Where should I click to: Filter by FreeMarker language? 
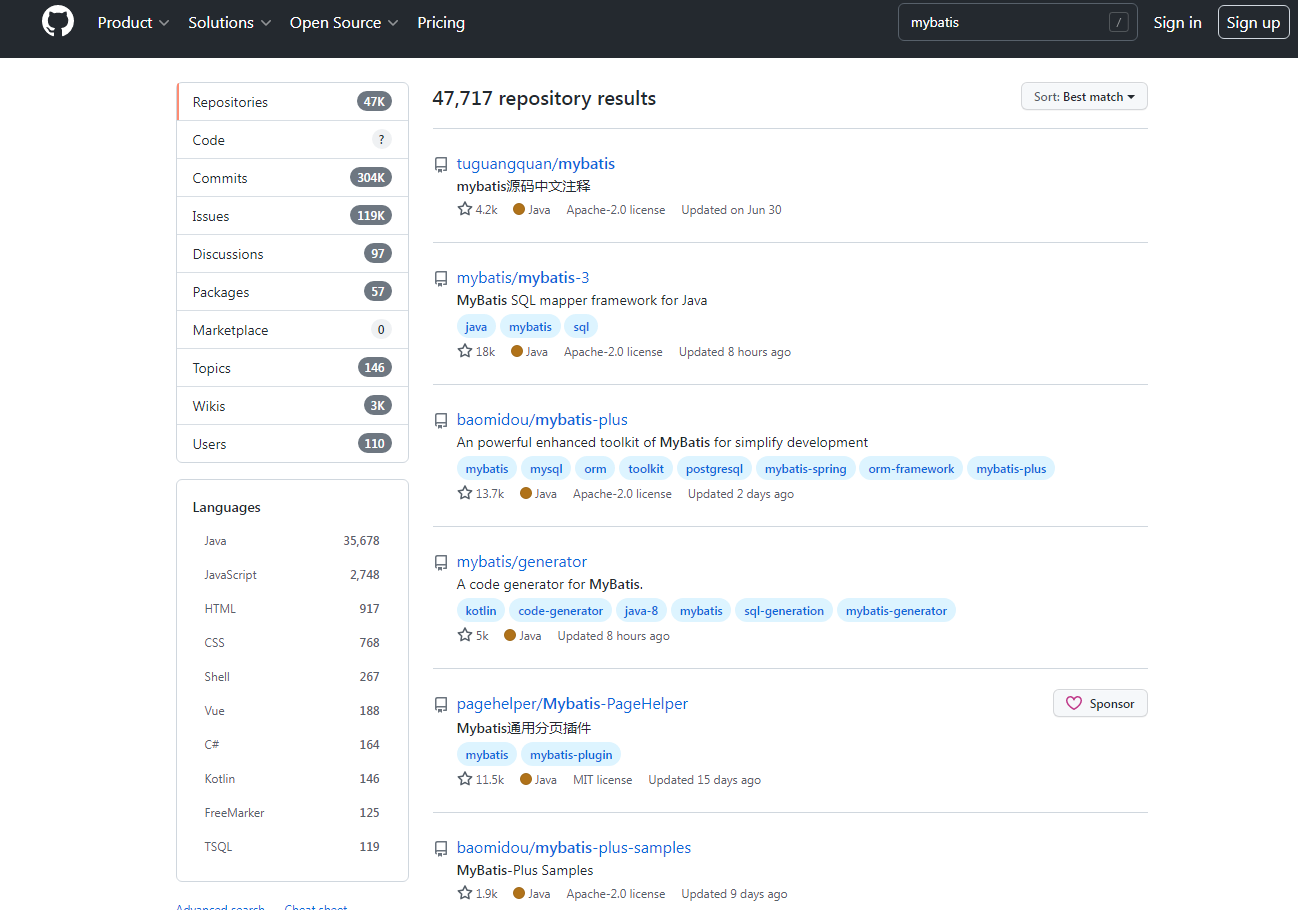[x=292, y=813]
